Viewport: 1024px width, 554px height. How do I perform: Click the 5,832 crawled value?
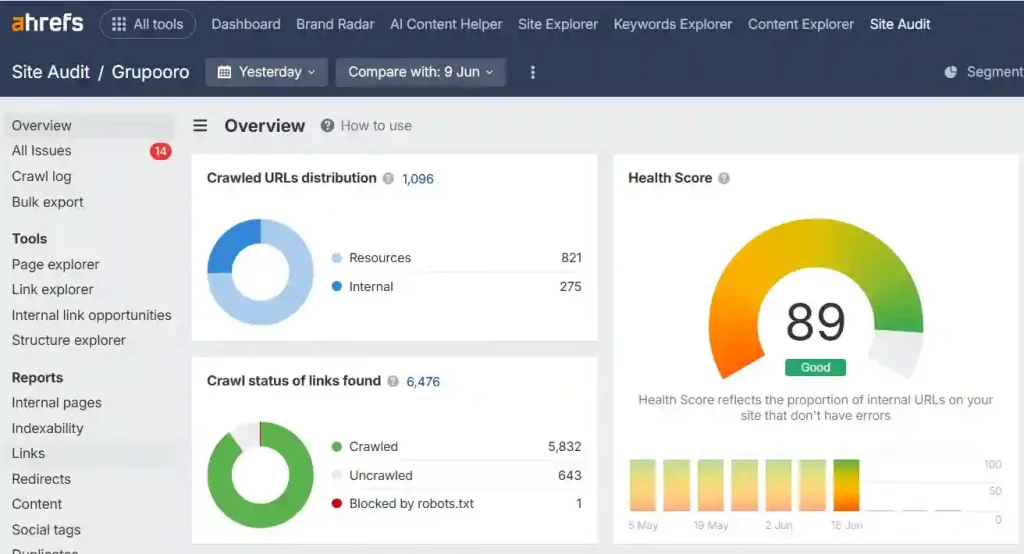564,446
